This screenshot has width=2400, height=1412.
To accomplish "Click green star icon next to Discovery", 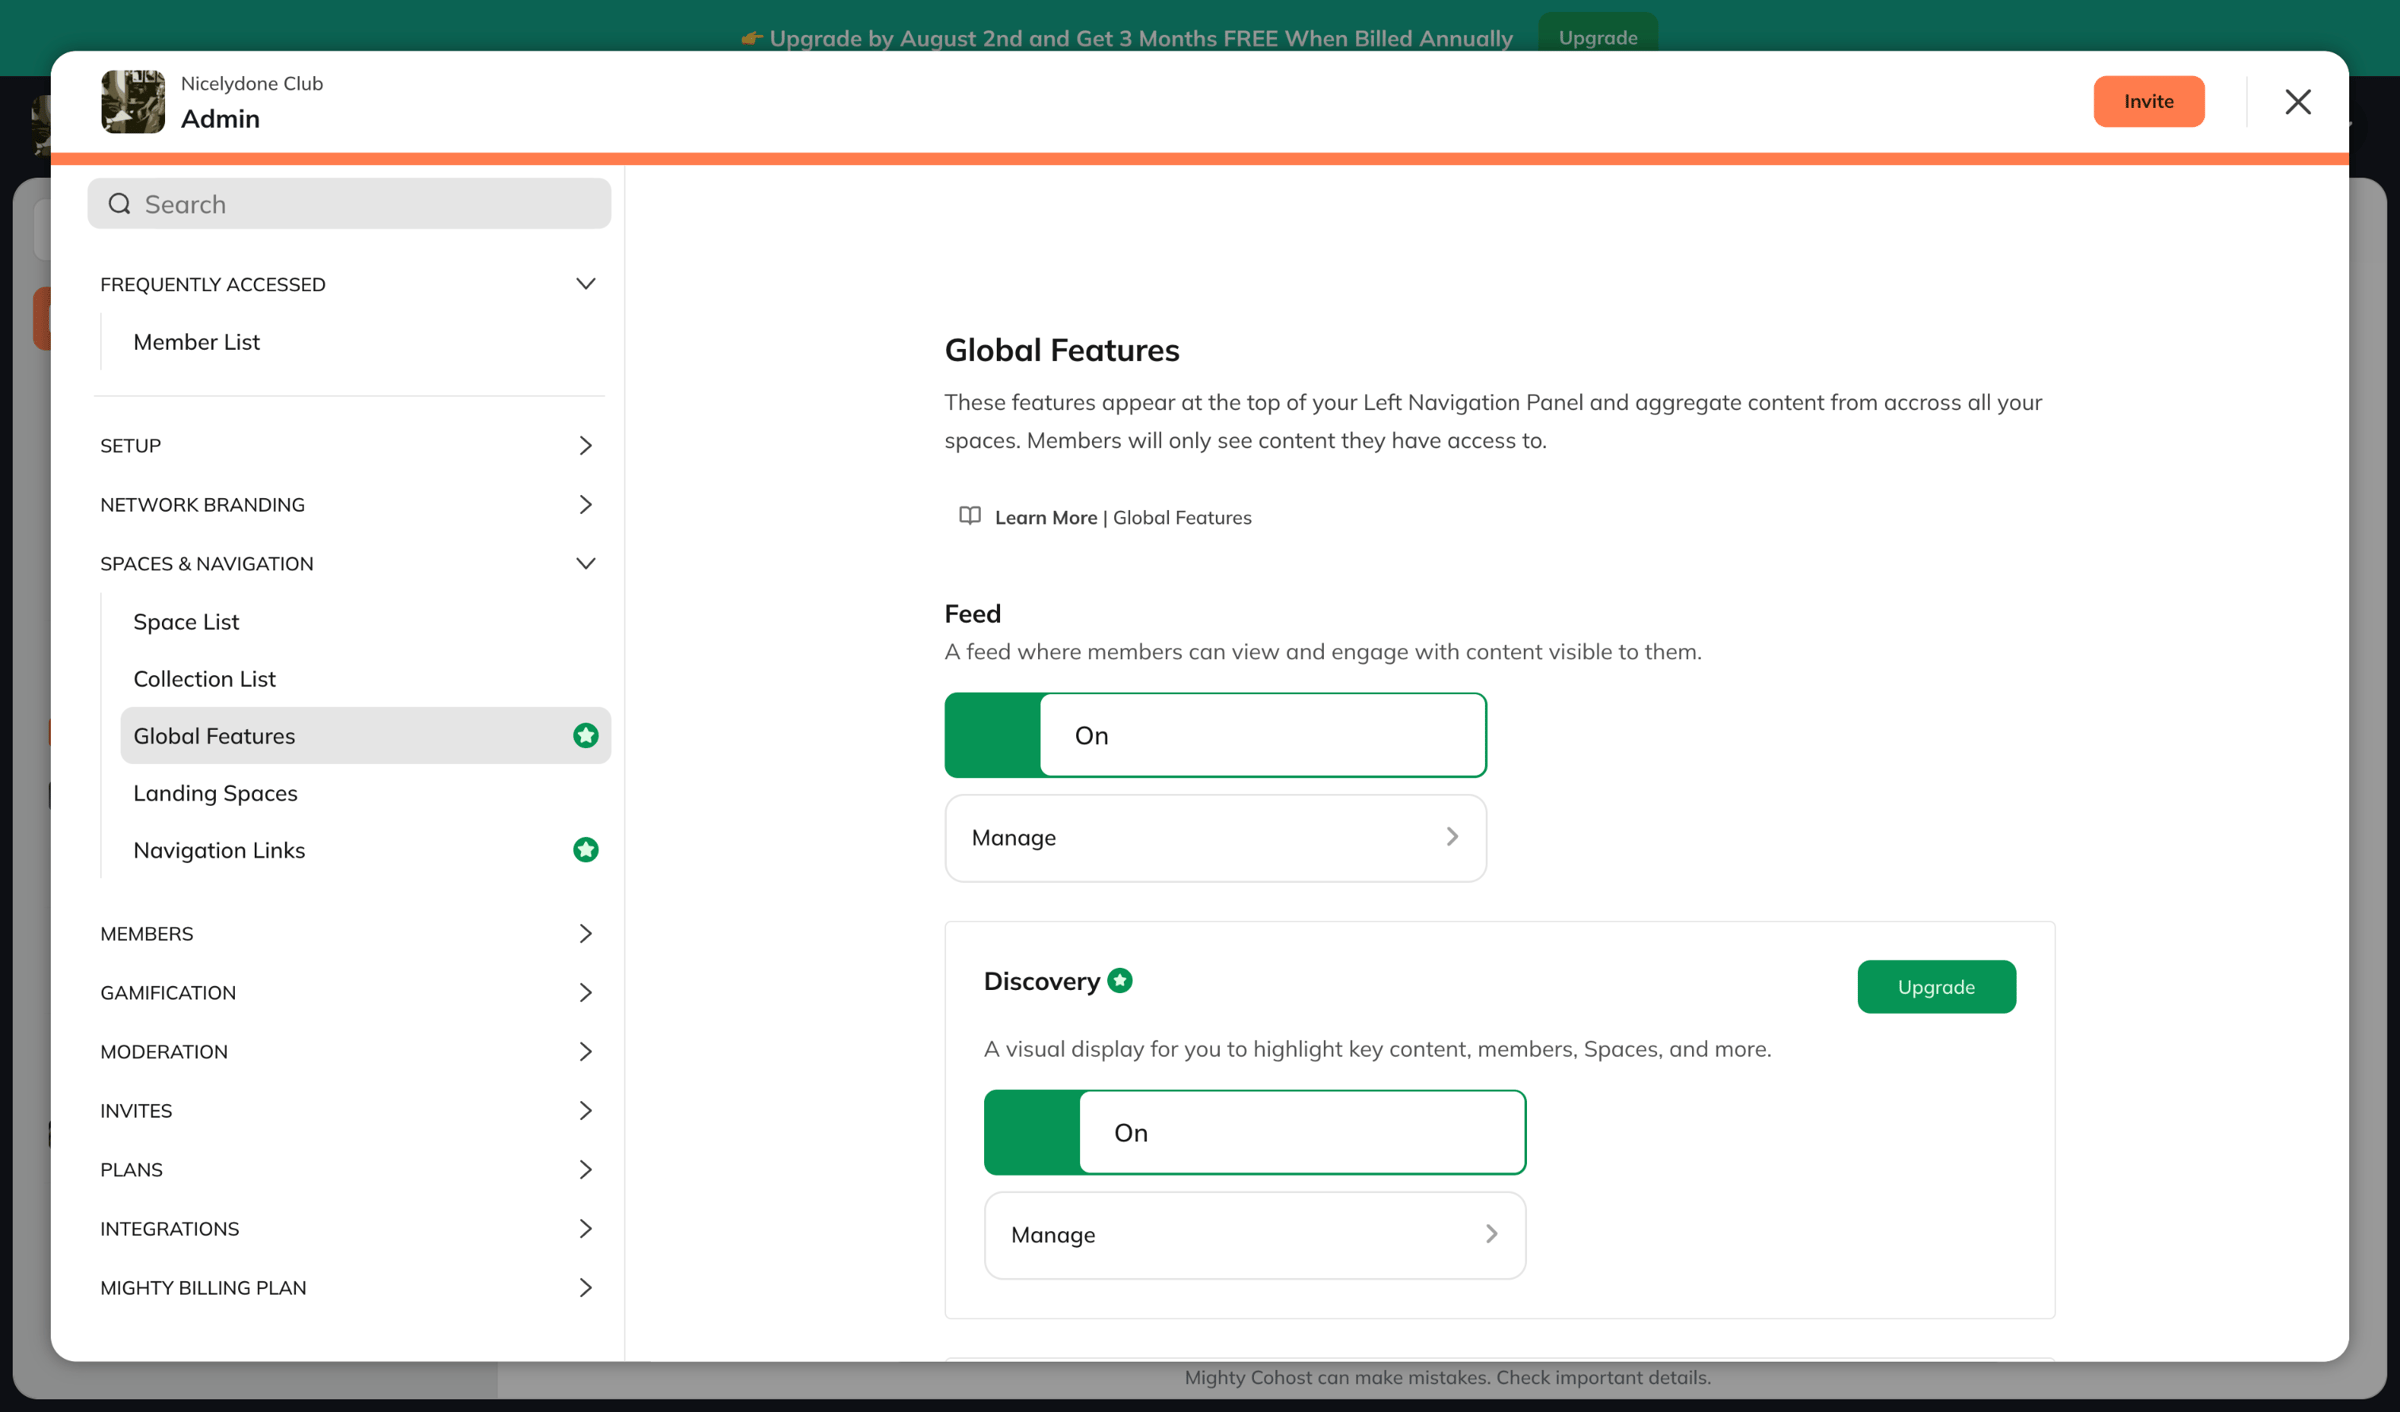I will (x=1120, y=980).
